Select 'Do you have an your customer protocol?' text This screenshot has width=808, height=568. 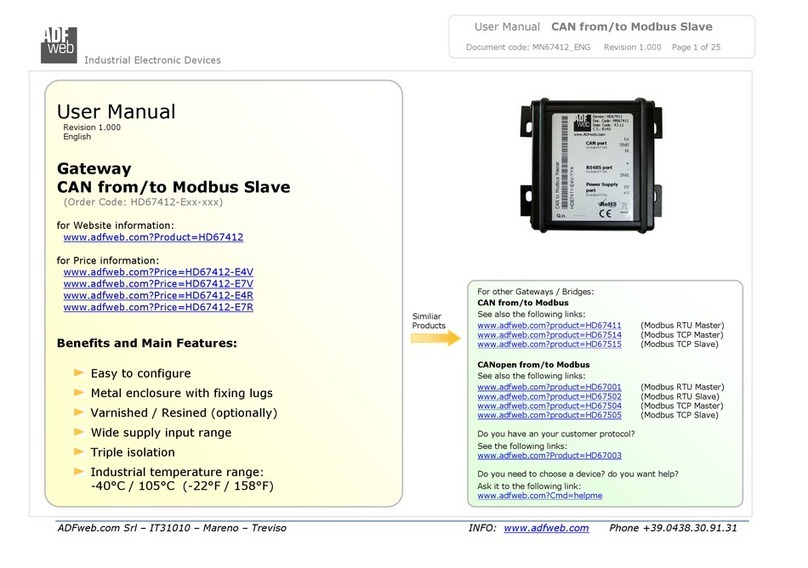[x=556, y=434]
